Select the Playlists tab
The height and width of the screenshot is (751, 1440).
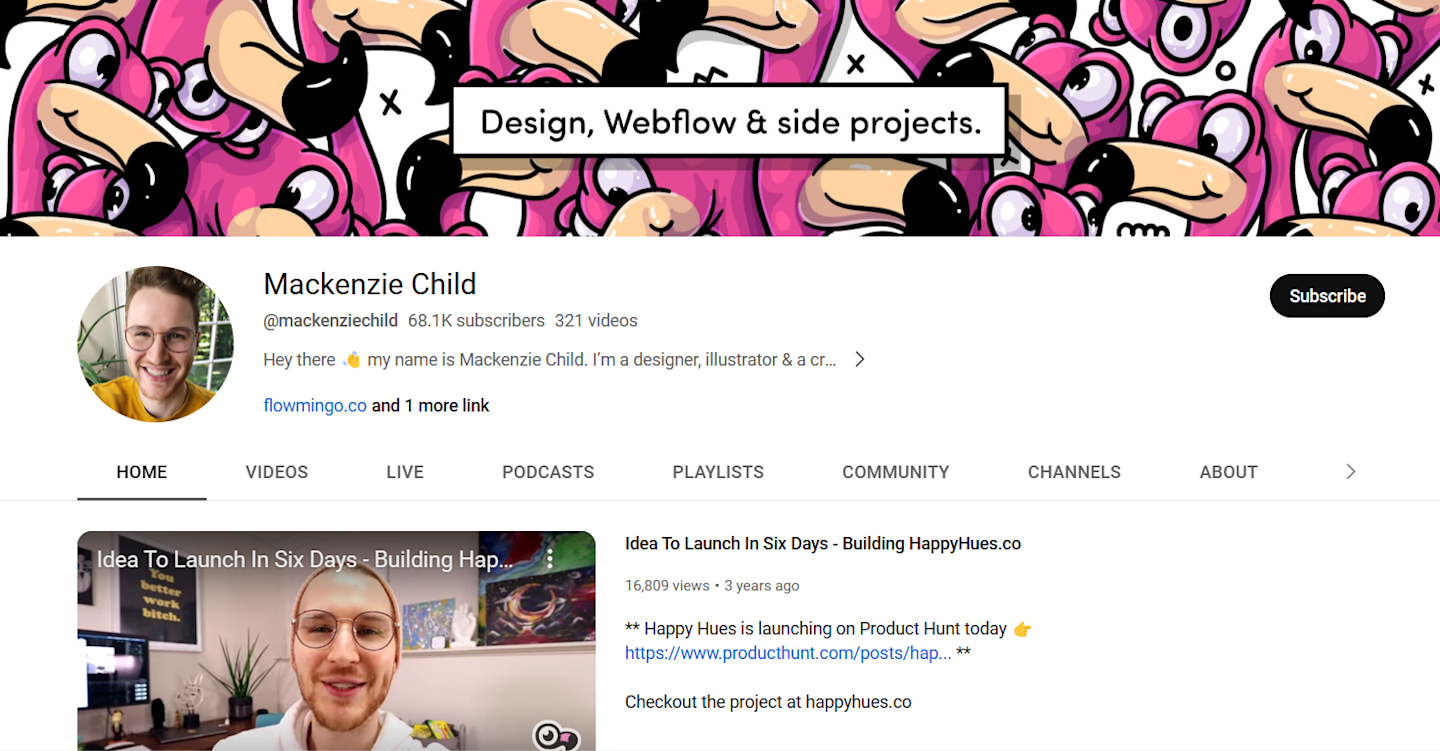point(718,472)
